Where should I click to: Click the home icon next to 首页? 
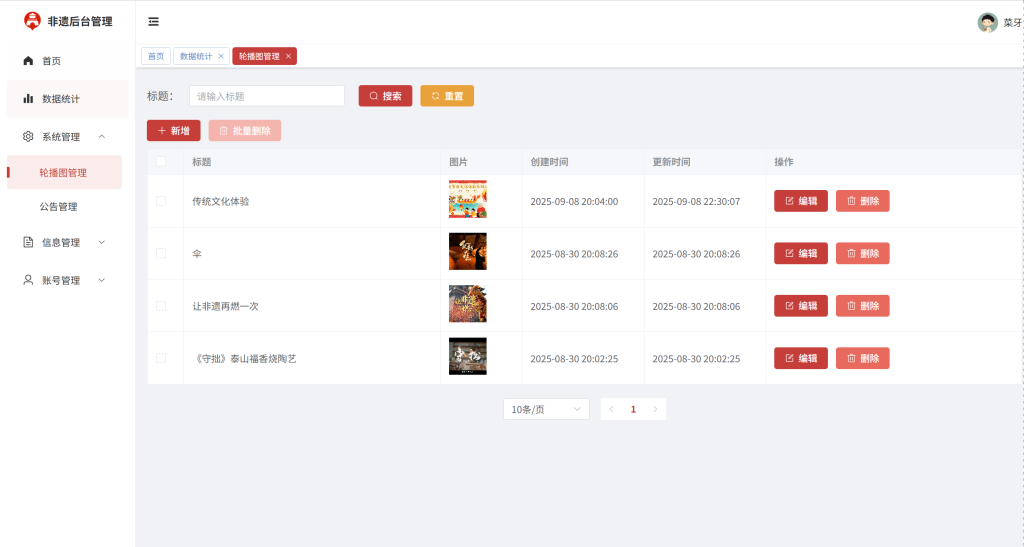(28, 61)
